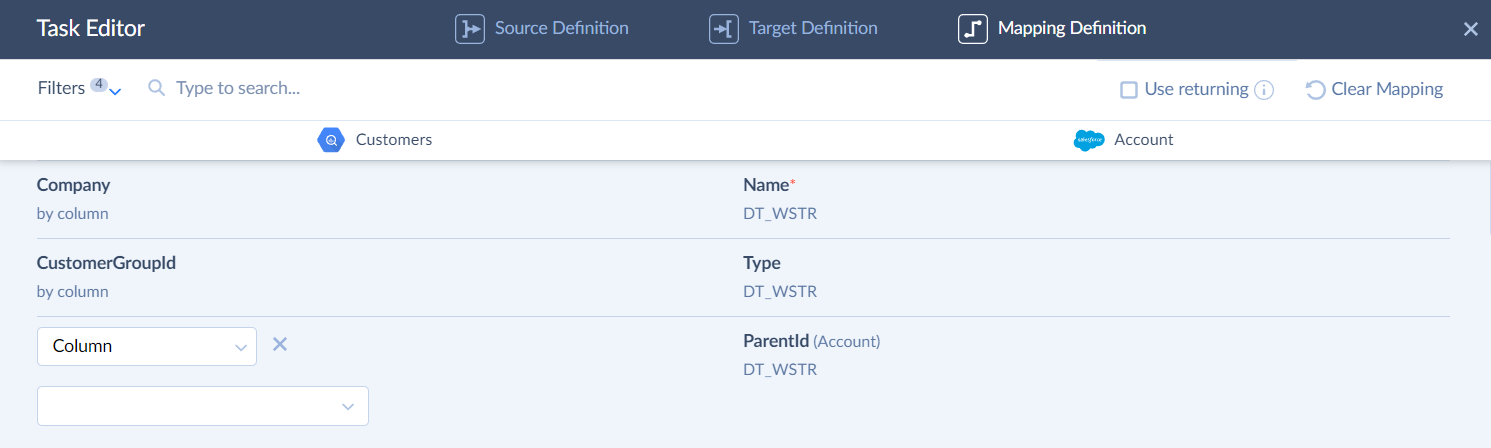
Task: Click the Mapping Definition step icon
Action: [973, 29]
